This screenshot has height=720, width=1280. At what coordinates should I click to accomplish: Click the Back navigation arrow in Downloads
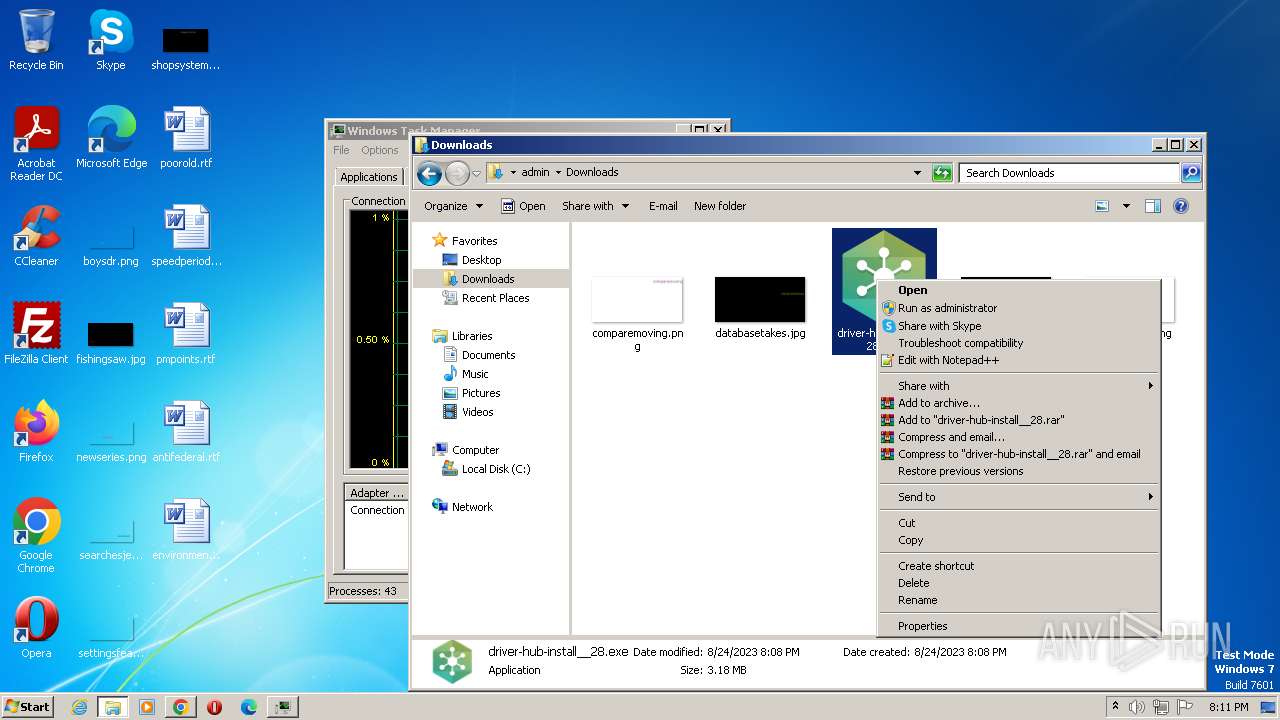(x=429, y=173)
